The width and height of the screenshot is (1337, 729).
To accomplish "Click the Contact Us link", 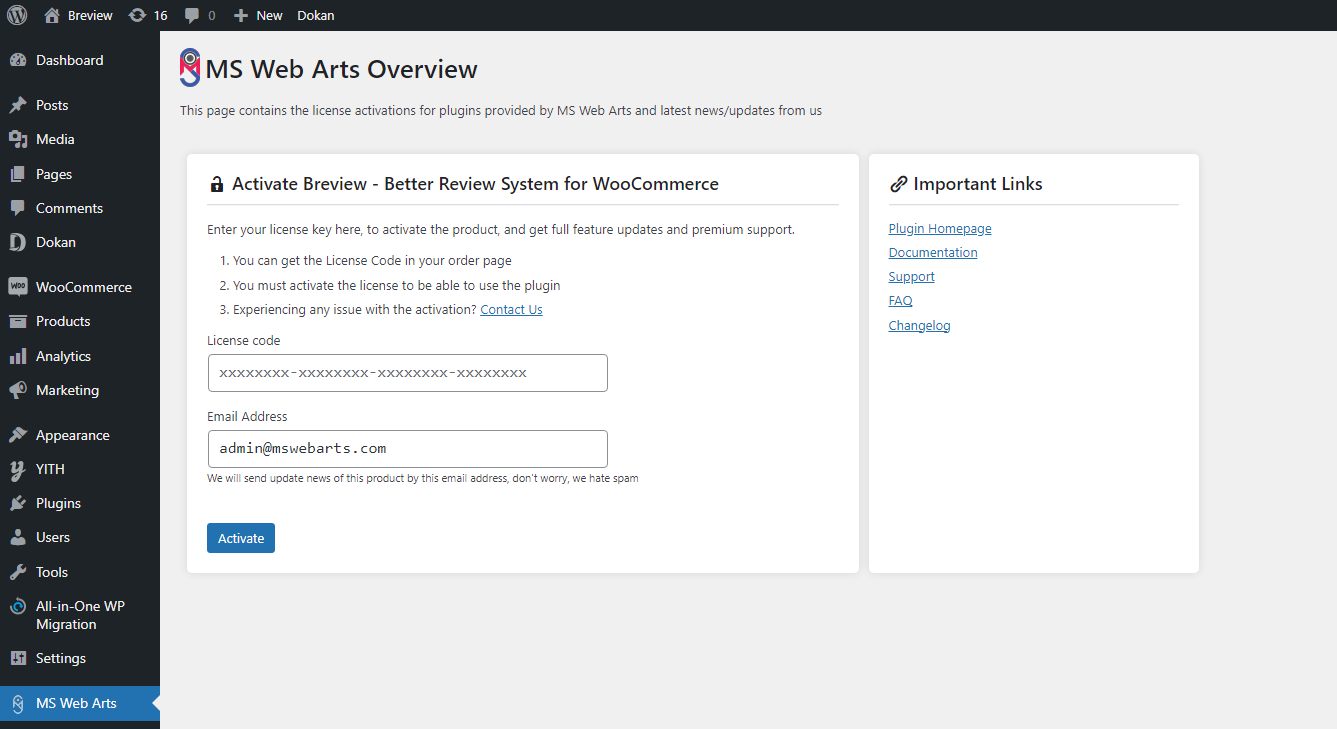I will (x=511, y=309).
